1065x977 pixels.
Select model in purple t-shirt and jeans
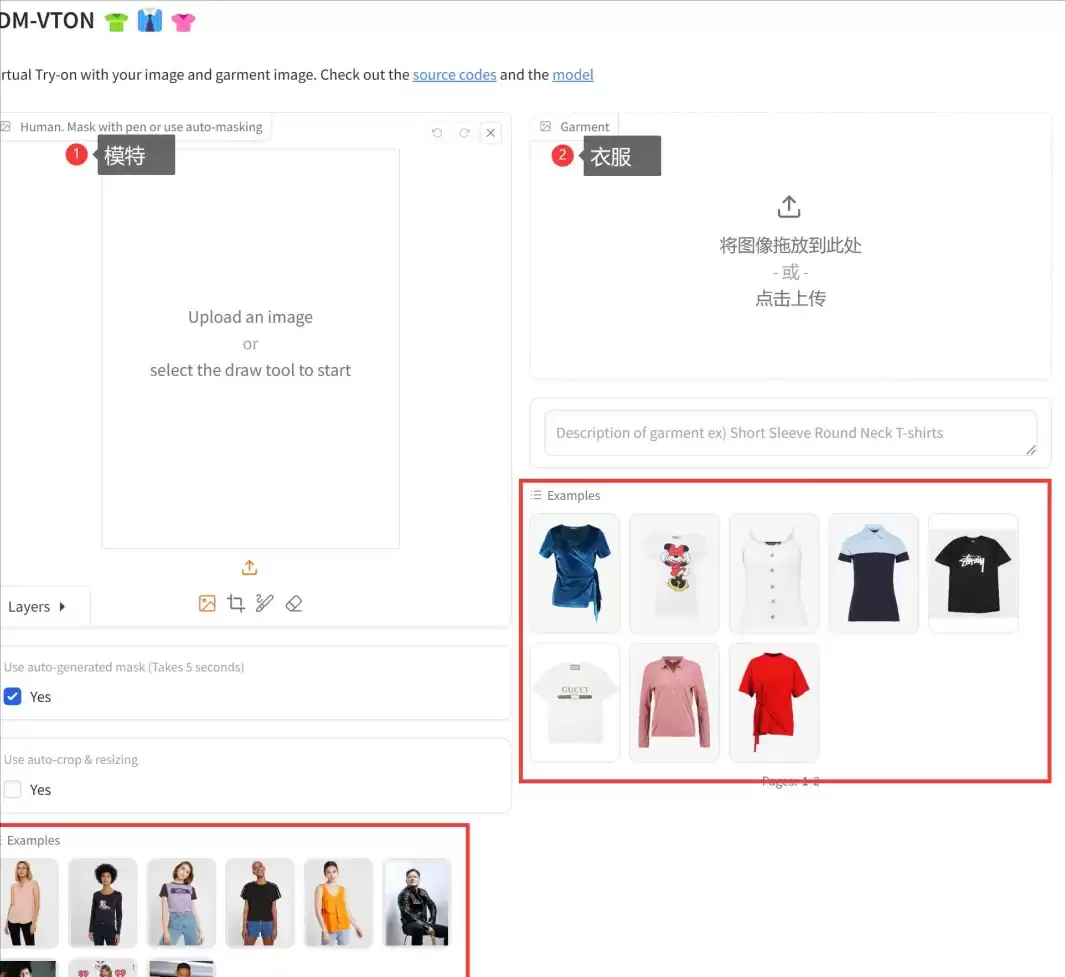click(x=181, y=903)
